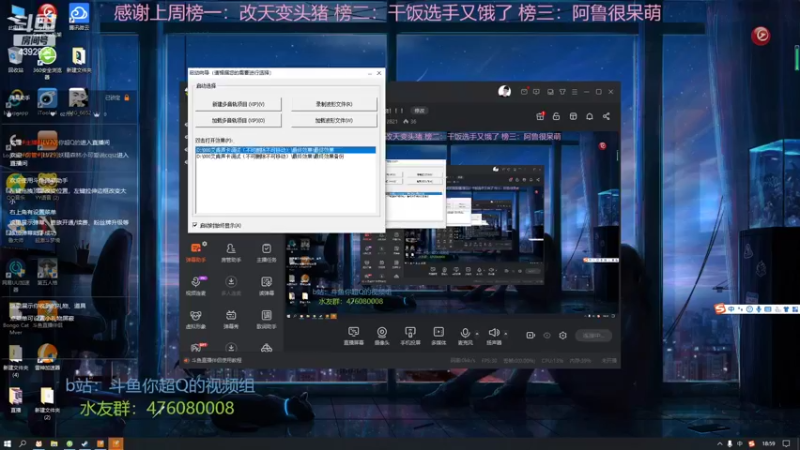
Task: Click the Sogou input method S logo
Action: click(720, 309)
